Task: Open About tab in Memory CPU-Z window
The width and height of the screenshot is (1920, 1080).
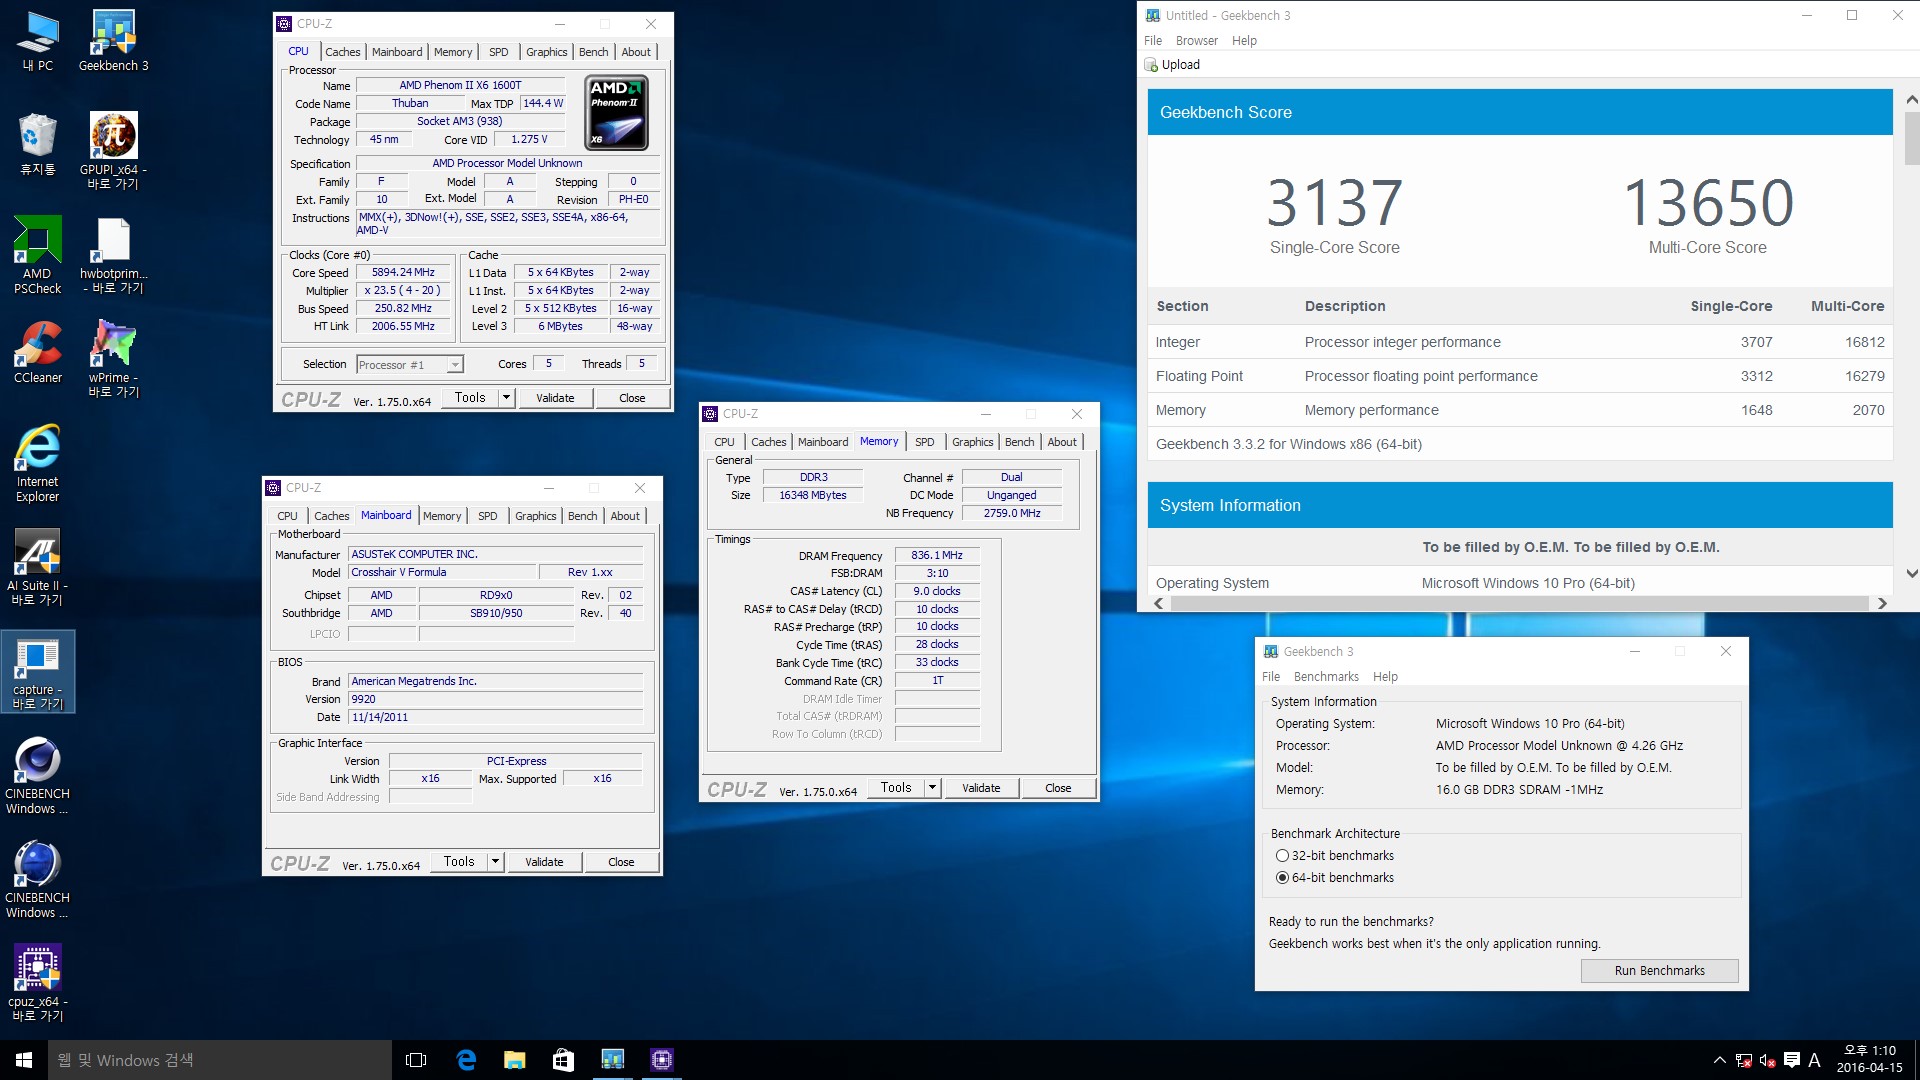Action: tap(1062, 442)
